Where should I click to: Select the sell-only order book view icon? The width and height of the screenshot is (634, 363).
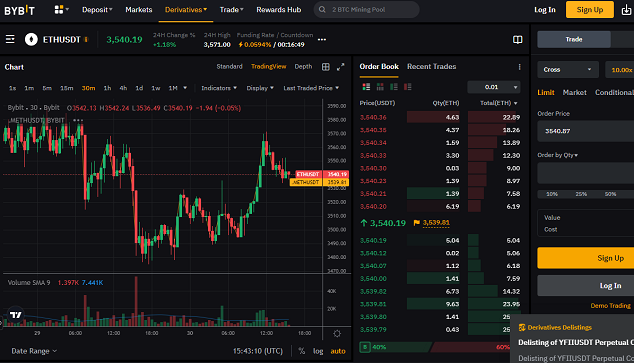pyautogui.click(x=408, y=87)
